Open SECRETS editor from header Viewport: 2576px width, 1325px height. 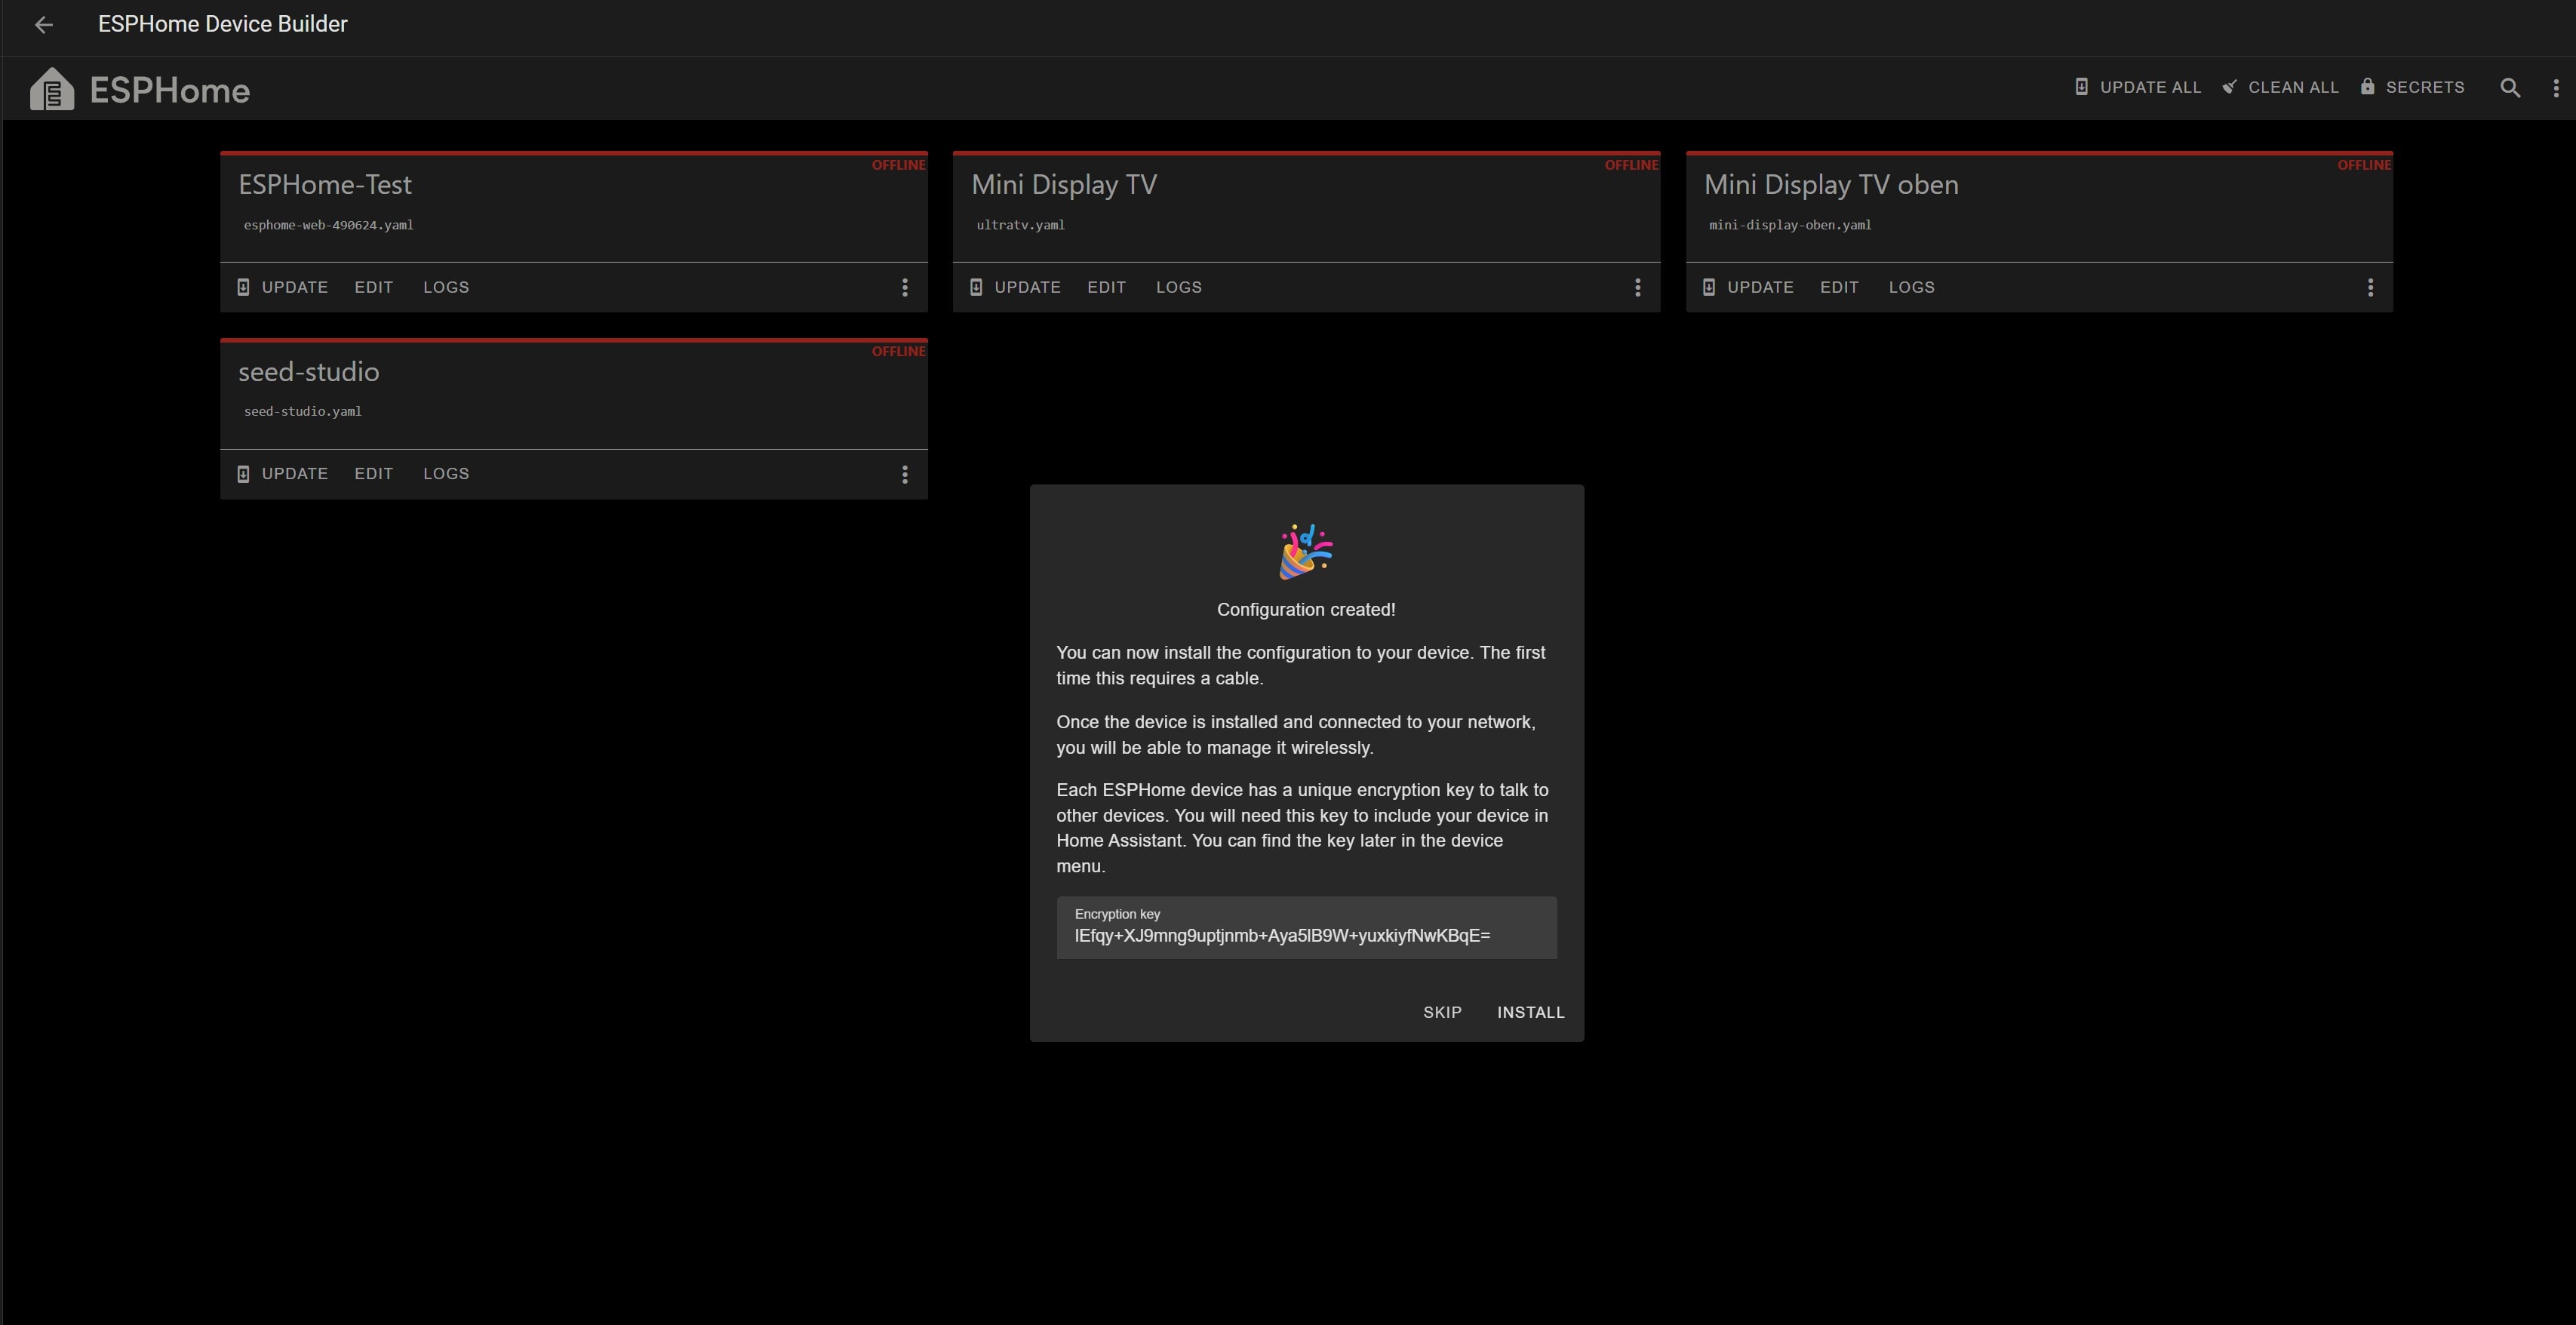tap(2412, 88)
